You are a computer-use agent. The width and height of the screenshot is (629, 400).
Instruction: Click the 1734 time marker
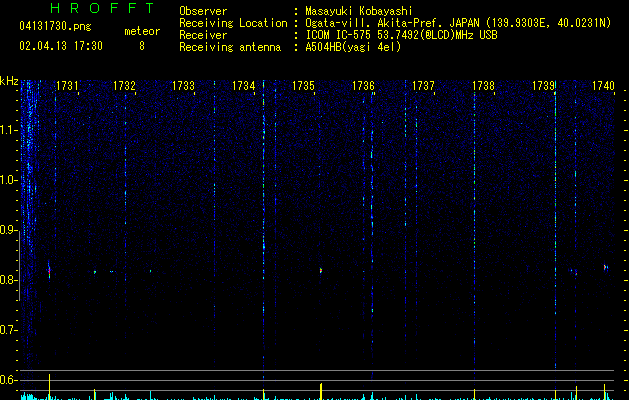(x=243, y=86)
